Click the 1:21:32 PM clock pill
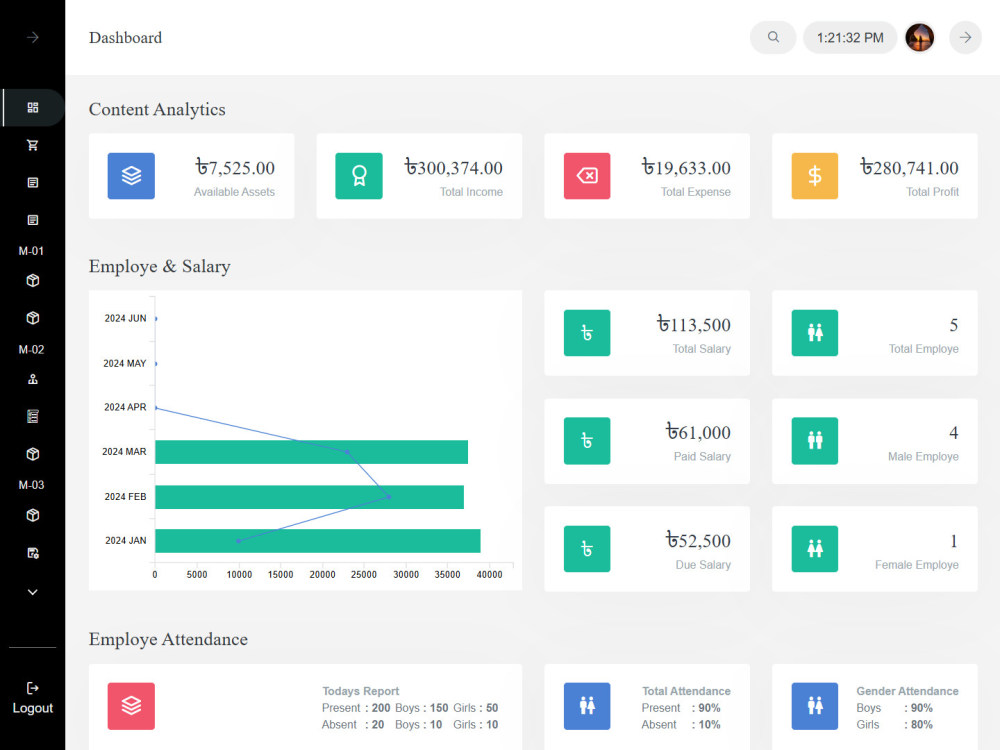Screen dimensions: 1000x750 coord(850,38)
